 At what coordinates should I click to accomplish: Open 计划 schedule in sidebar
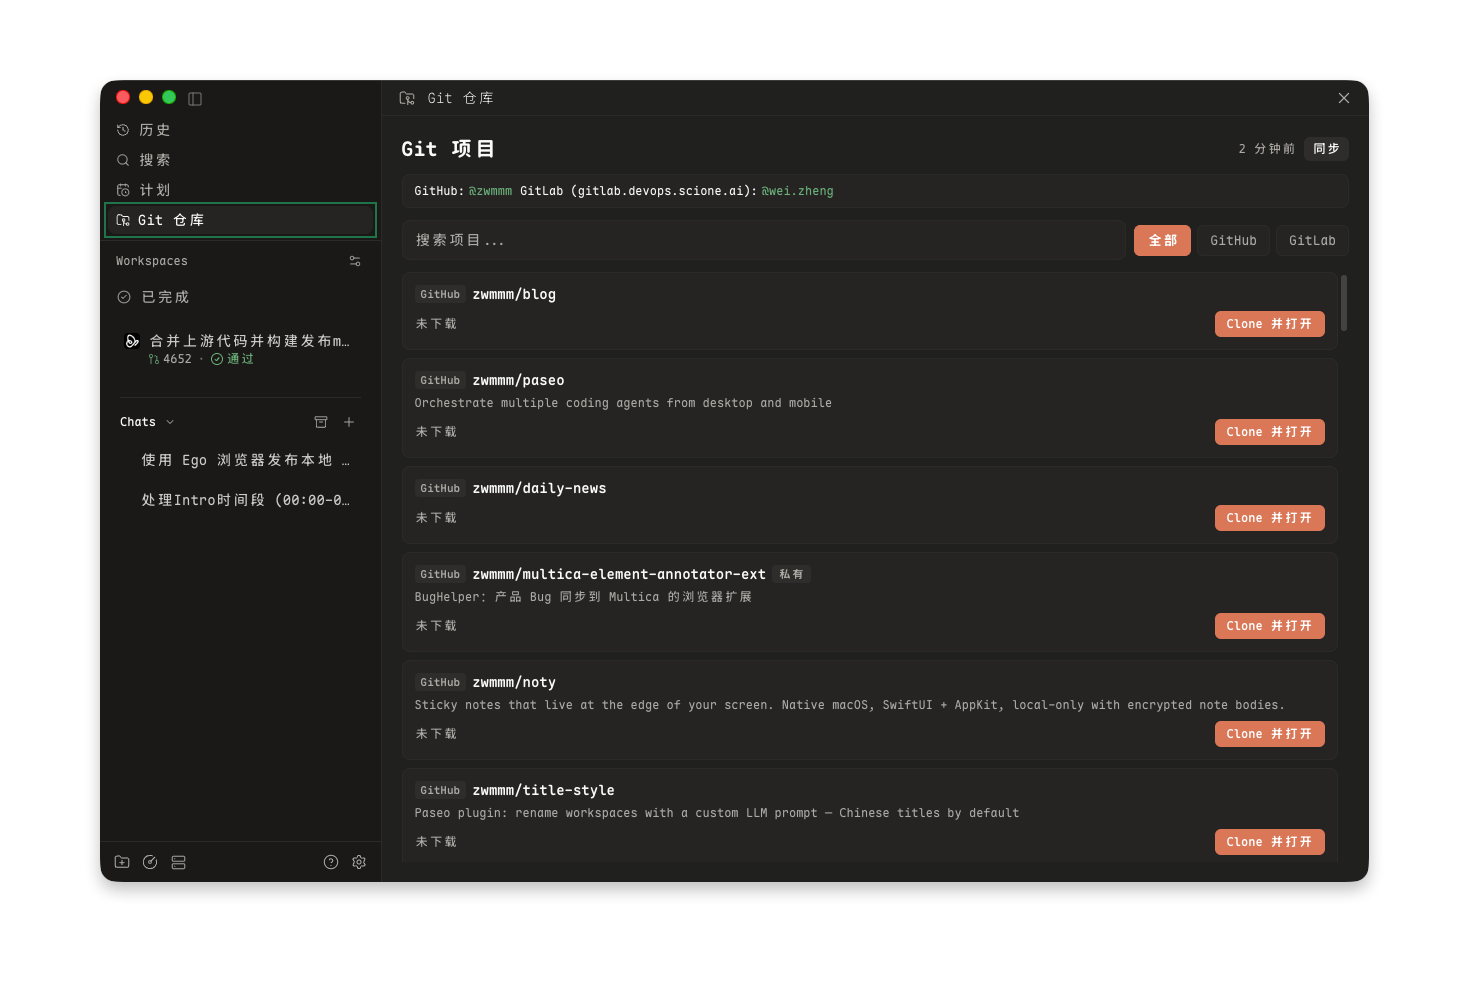(x=240, y=190)
